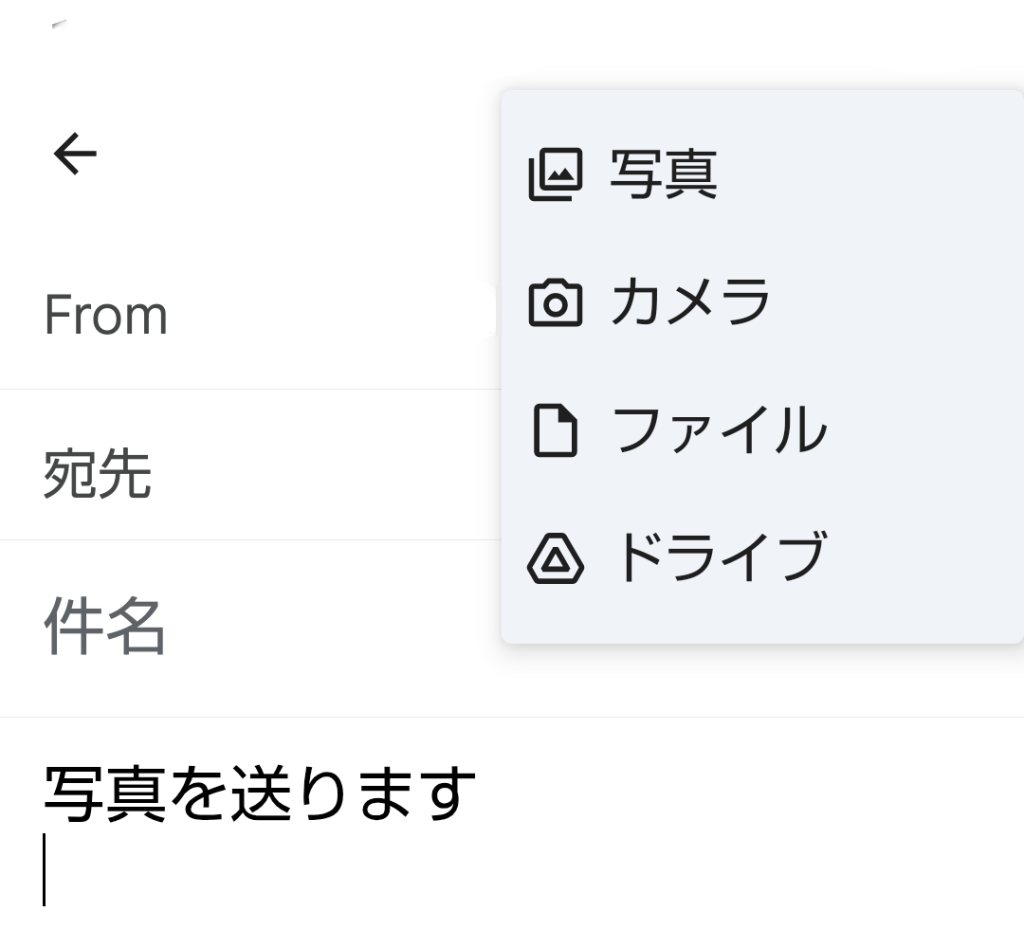
Task: Select ファイル in the attachment menu
Action: (x=718, y=430)
